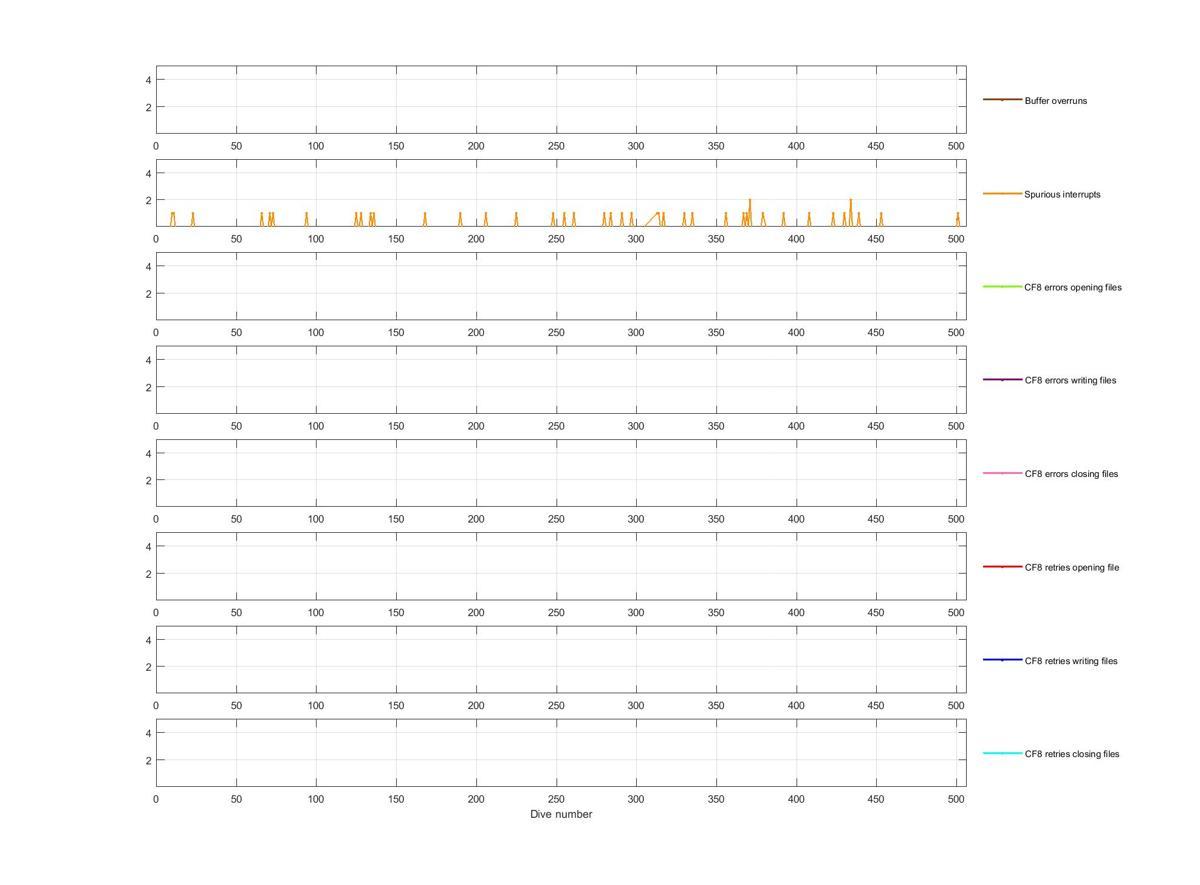This screenshot has height=885, width=1200.
Task: Click the diagonal orange segment near dive 310
Action: tap(652, 219)
